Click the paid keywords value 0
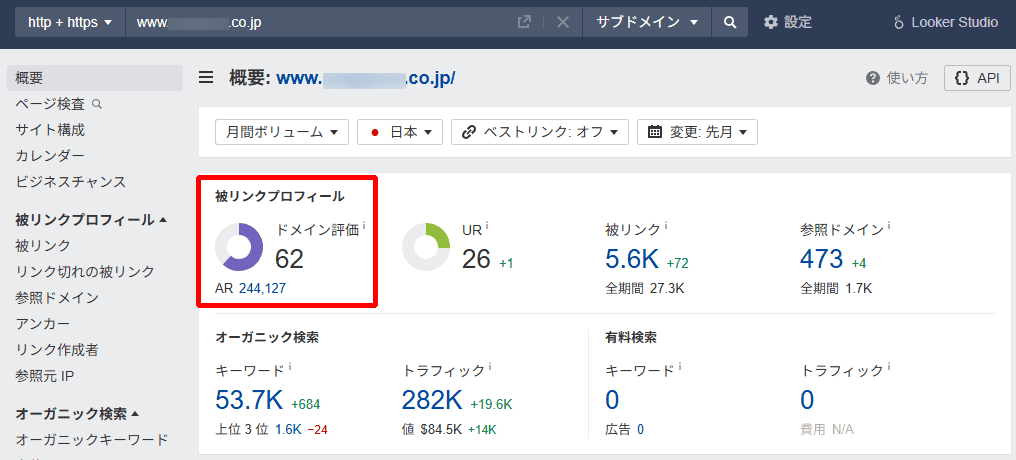1016x460 pixels. (612, 400)
